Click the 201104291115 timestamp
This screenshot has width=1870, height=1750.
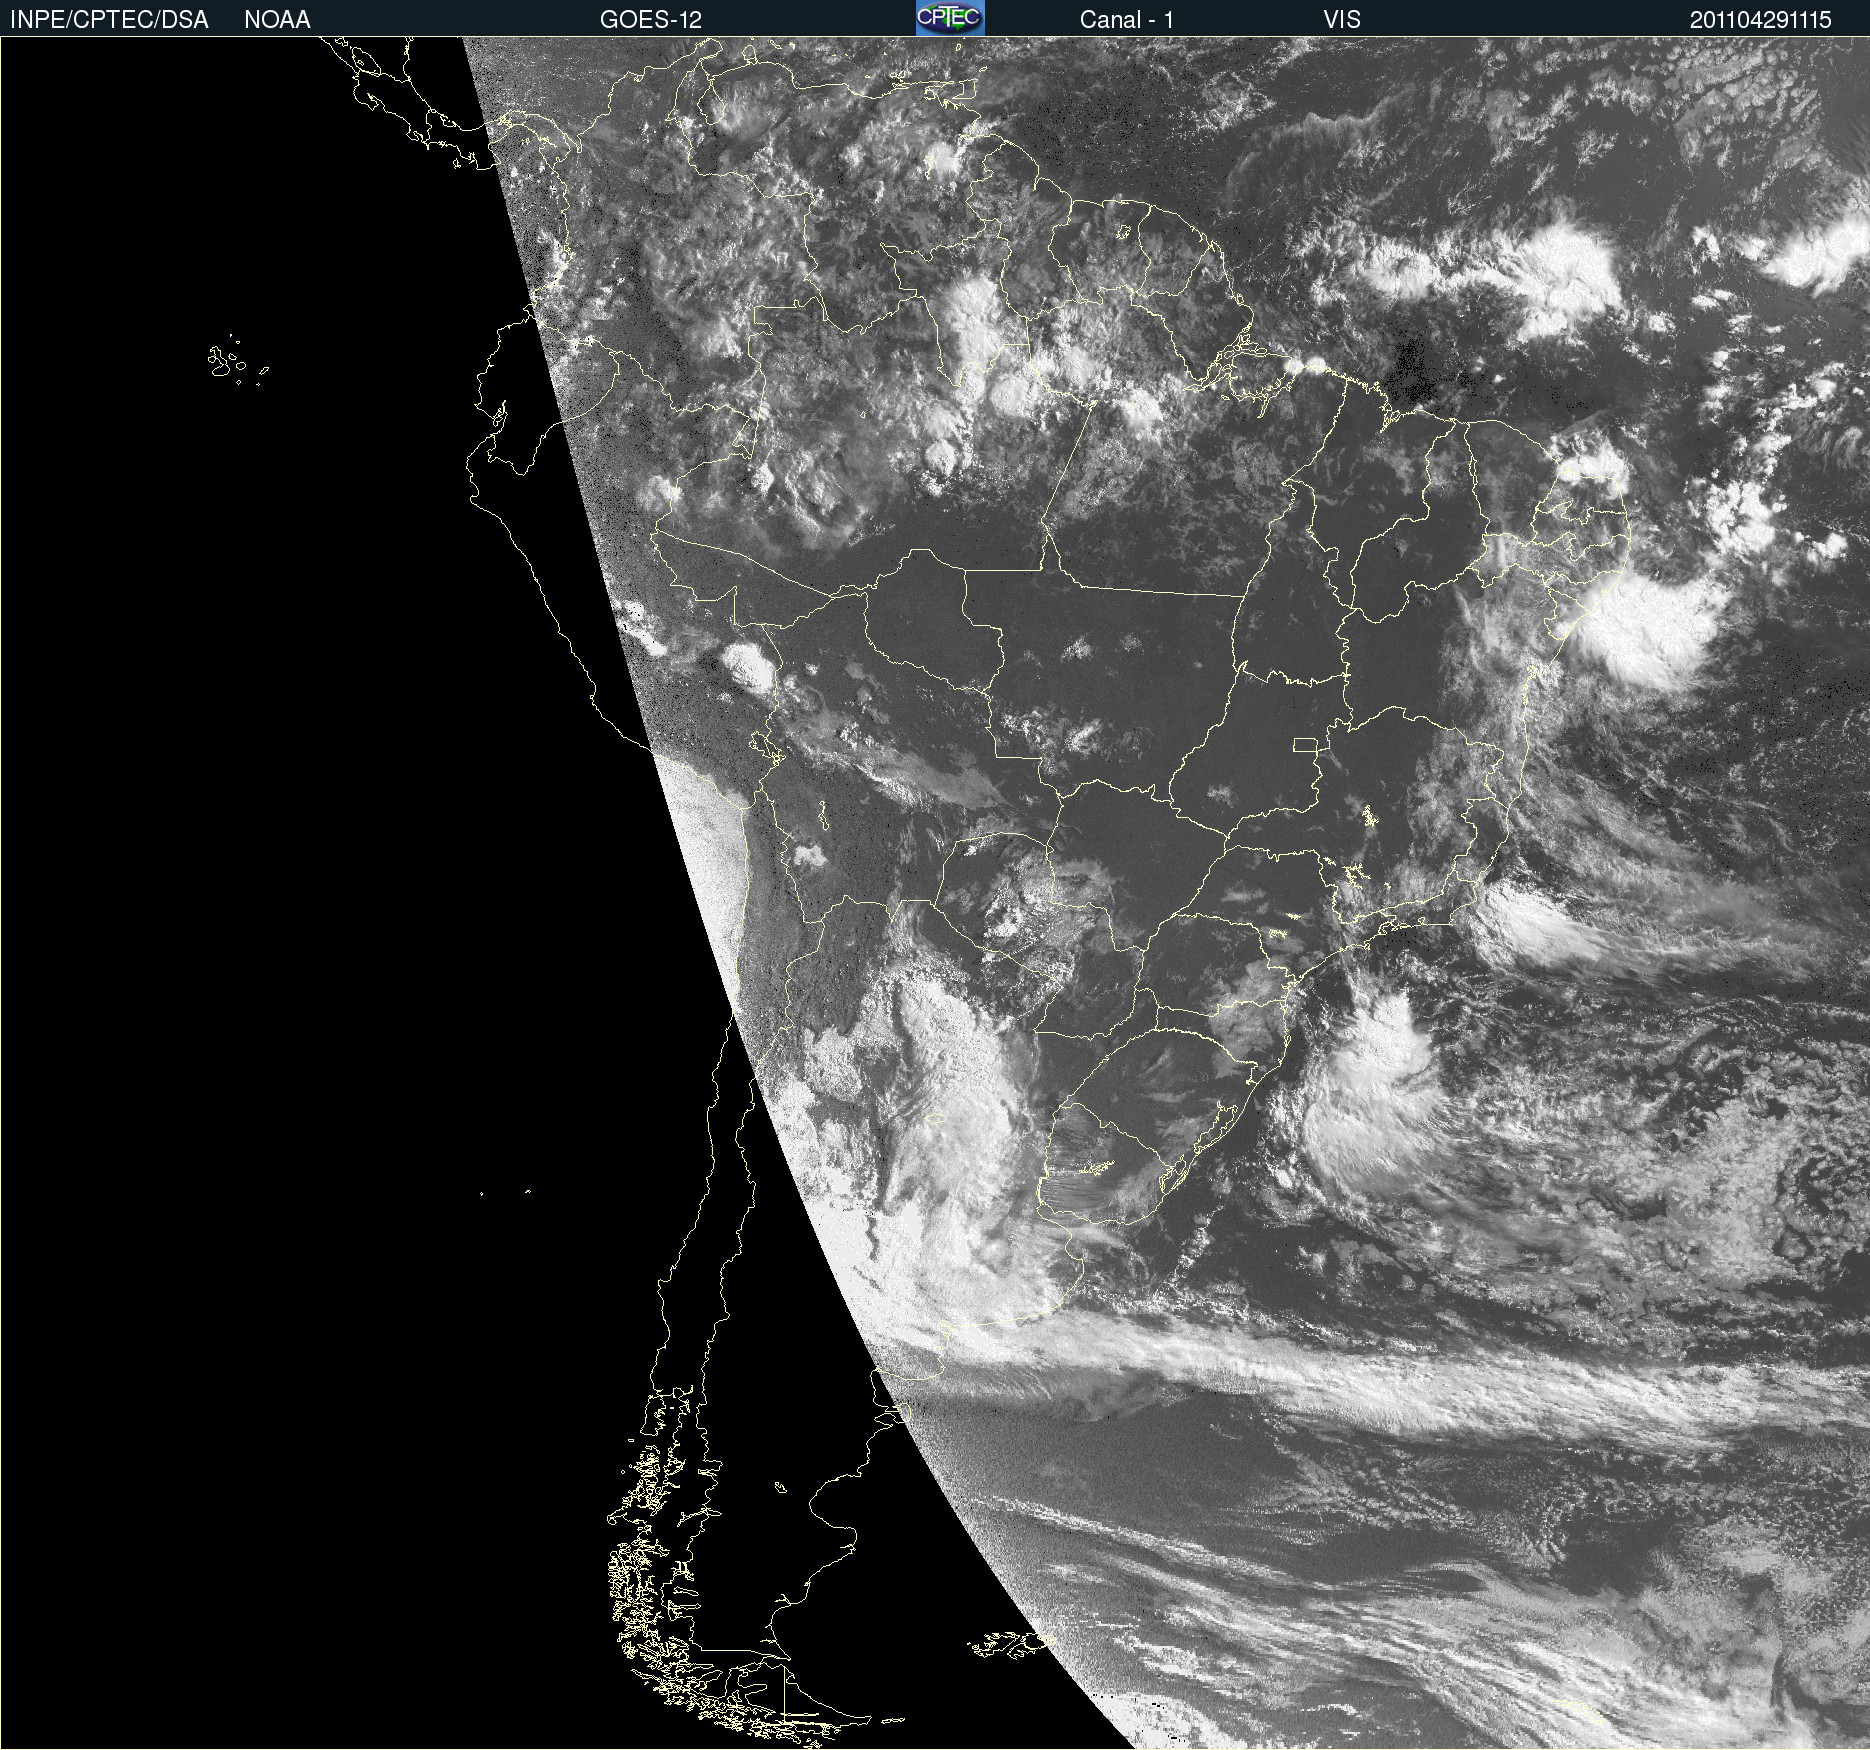(x=1761, y=20)
